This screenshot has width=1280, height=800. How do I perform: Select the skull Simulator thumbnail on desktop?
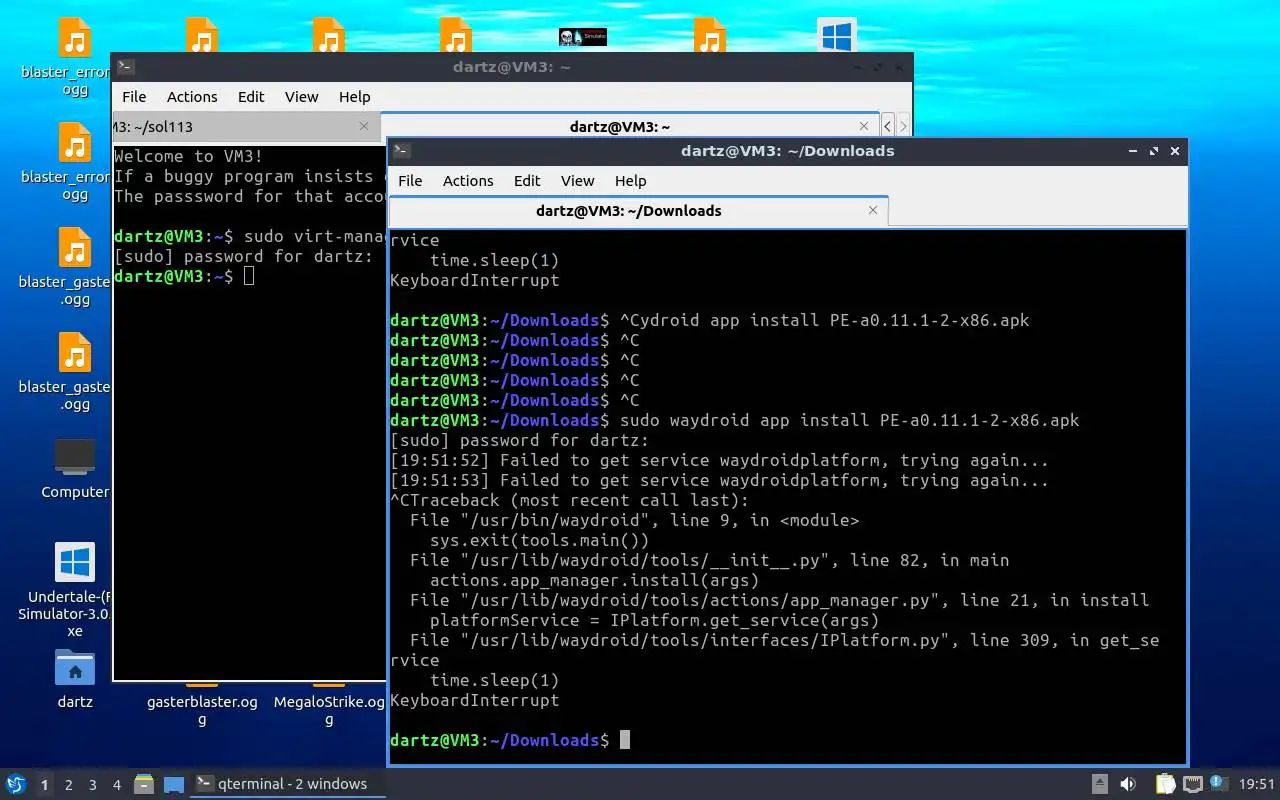[x=583, y=37]
